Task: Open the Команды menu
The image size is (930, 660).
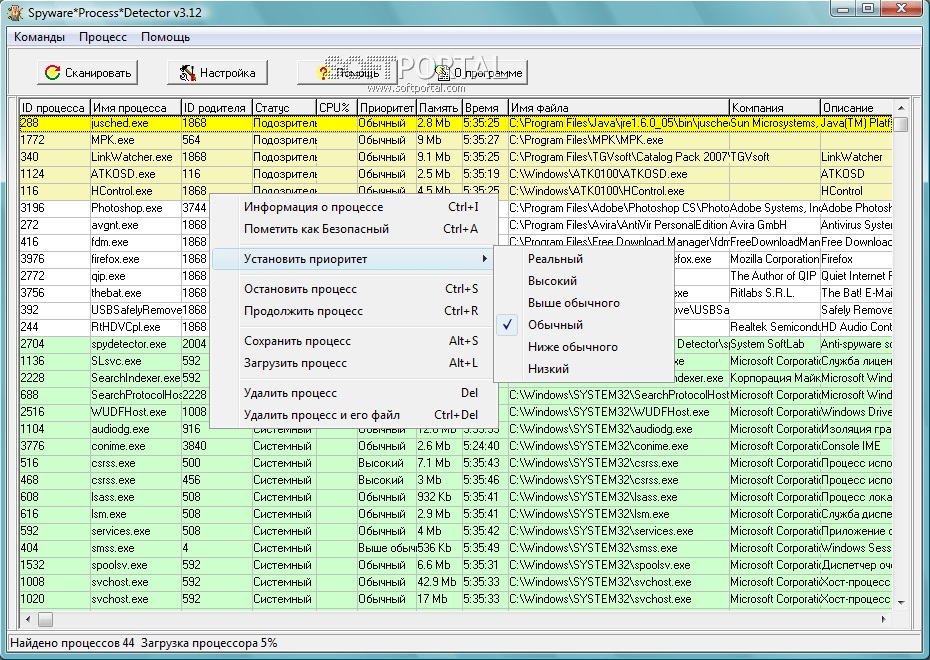Action: (x=39, y=37)
